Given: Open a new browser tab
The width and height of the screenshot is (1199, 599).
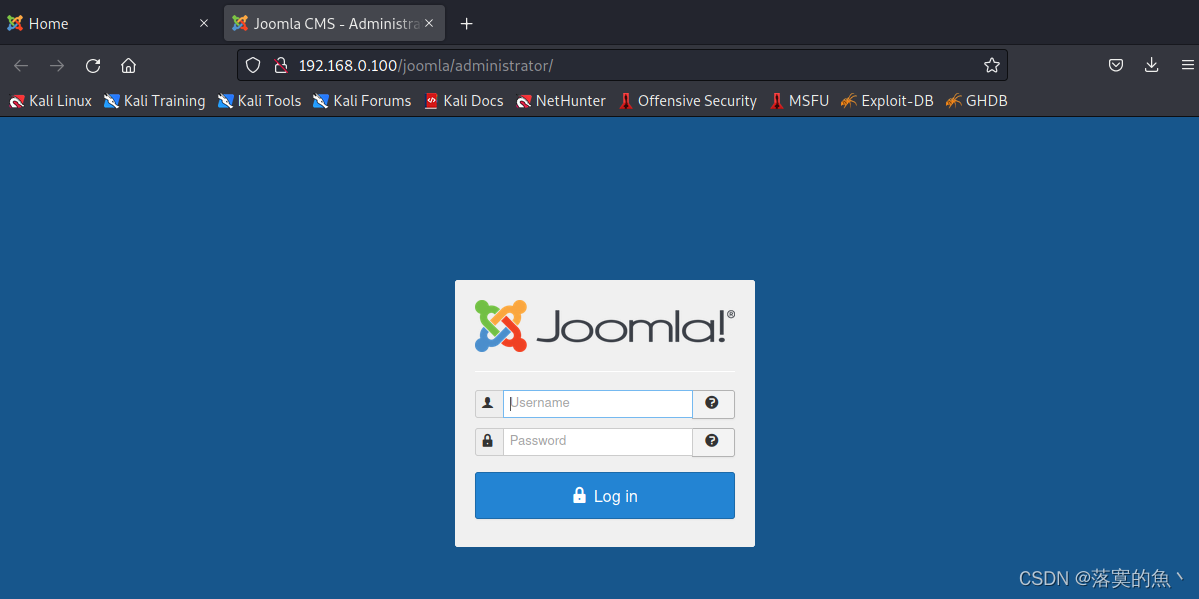Looking at the screenshot, I should (466, 24).
